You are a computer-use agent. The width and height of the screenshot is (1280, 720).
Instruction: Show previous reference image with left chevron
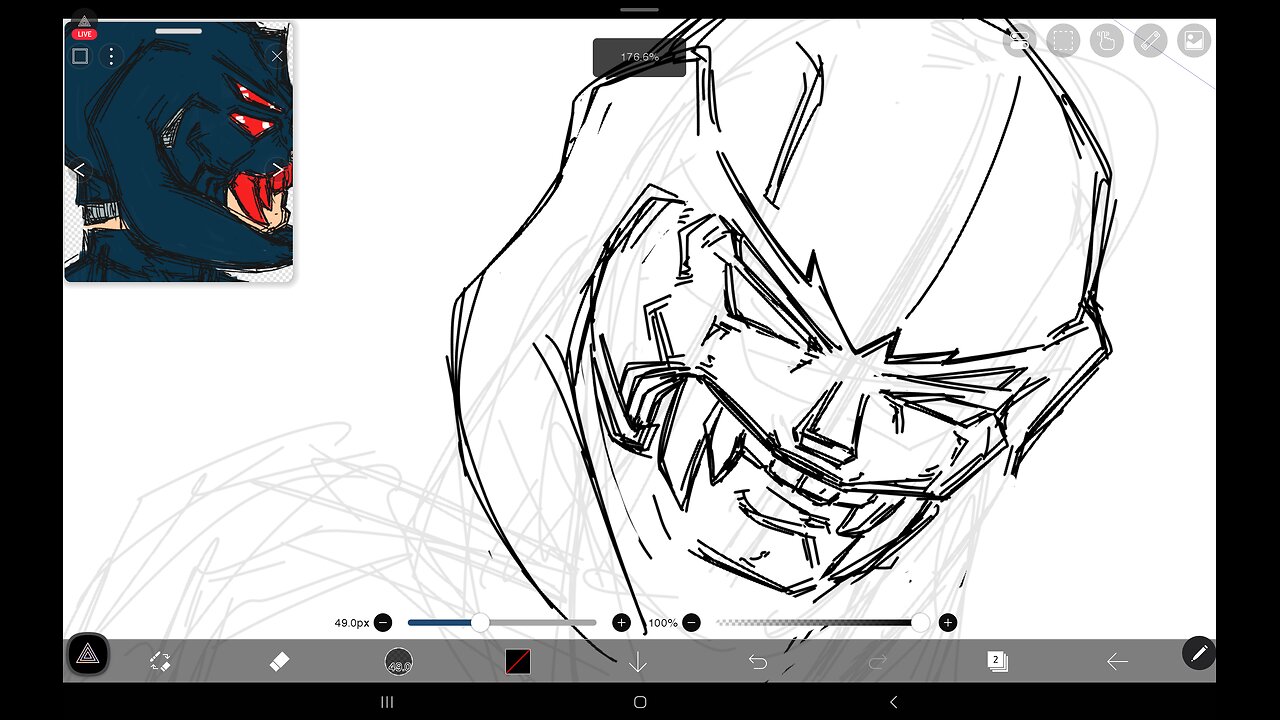[x=80, y=168]
